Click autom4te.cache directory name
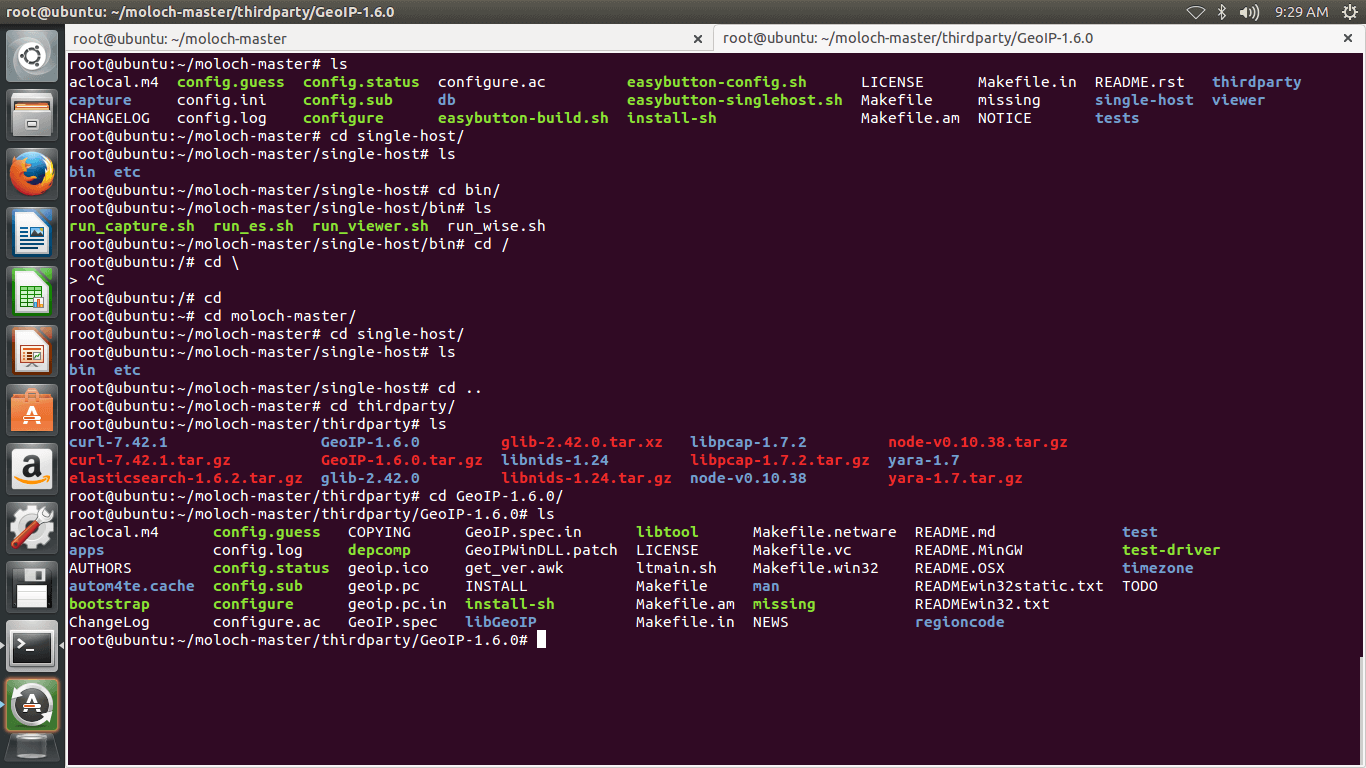This screenshot has width=1366, height=768. coord(132,586)
